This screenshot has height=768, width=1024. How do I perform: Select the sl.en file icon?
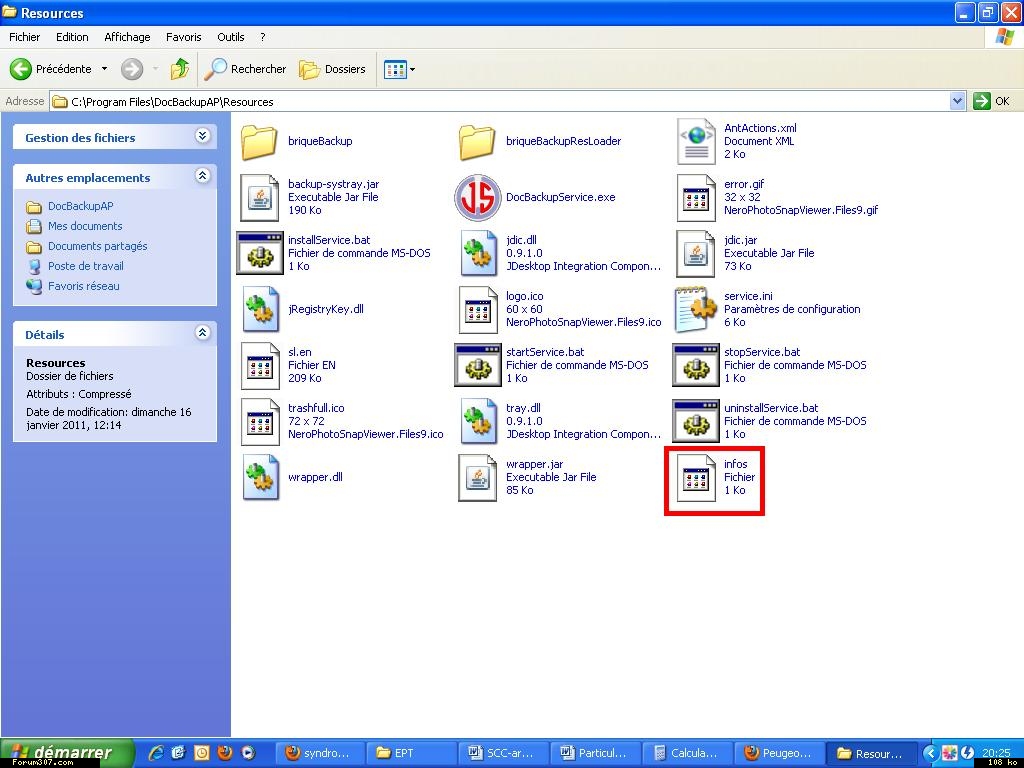[259, 365]
